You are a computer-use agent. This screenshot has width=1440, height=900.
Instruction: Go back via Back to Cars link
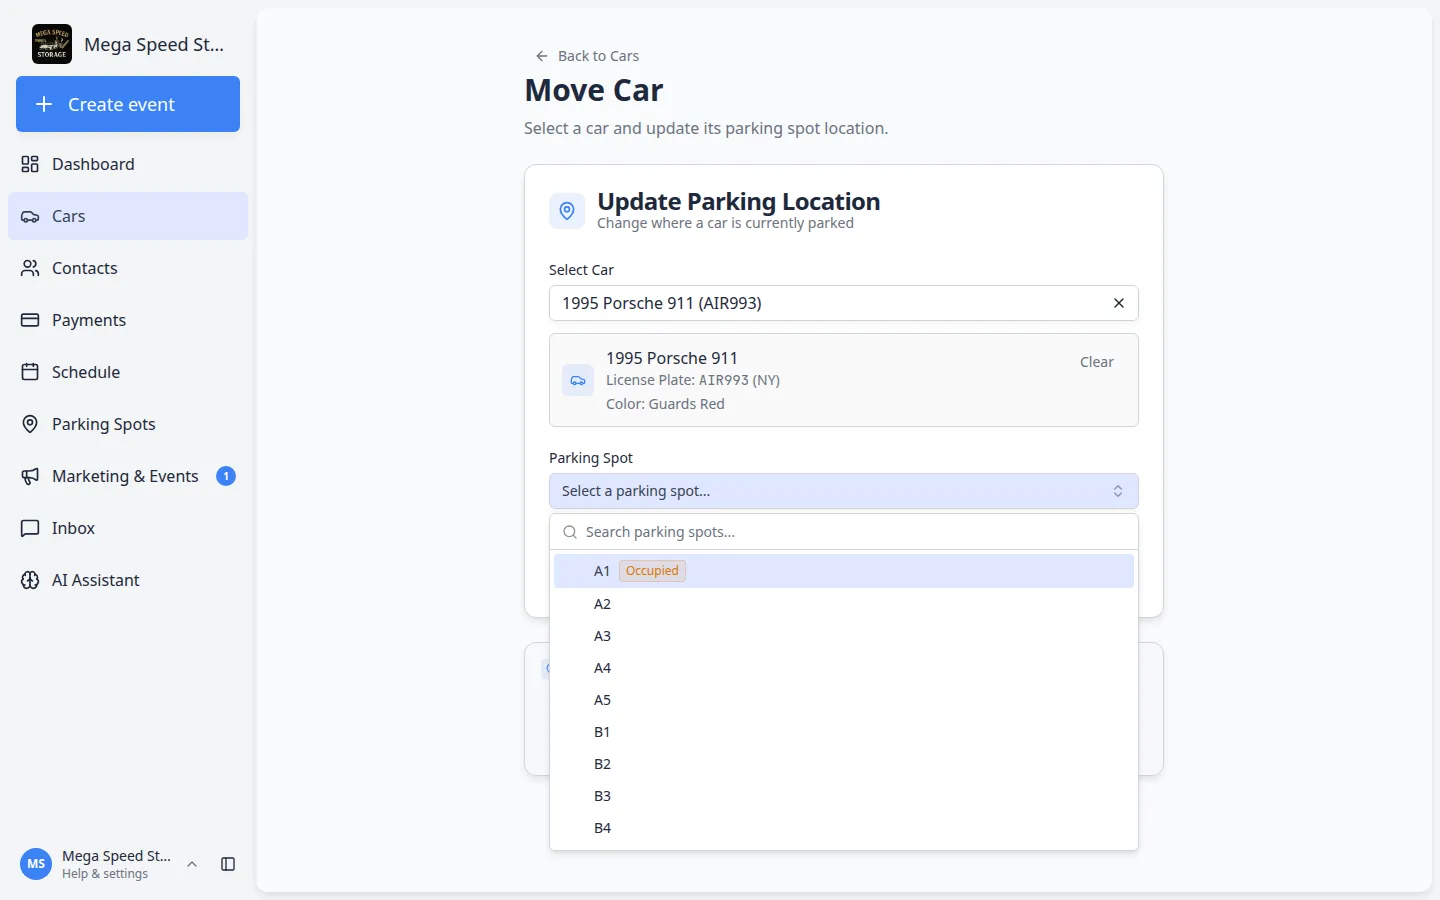[x=587, y=56]
